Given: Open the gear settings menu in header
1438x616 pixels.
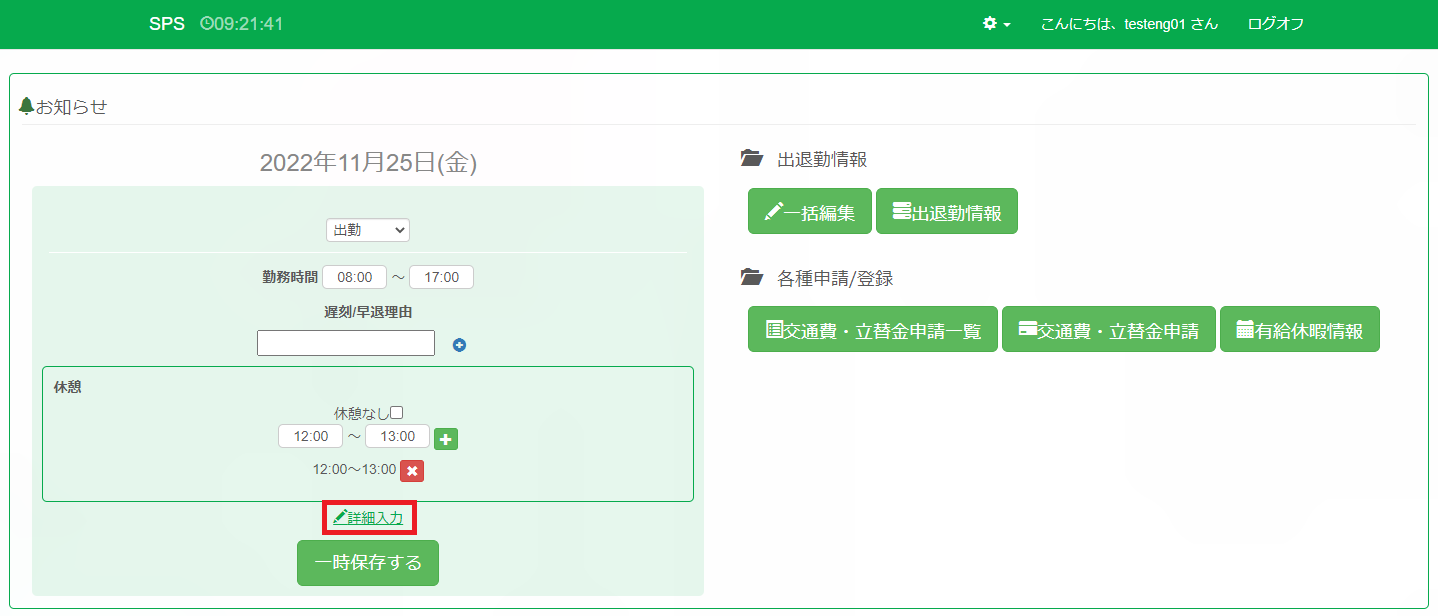Looking at the screenshot, I should tap(995, 24).
